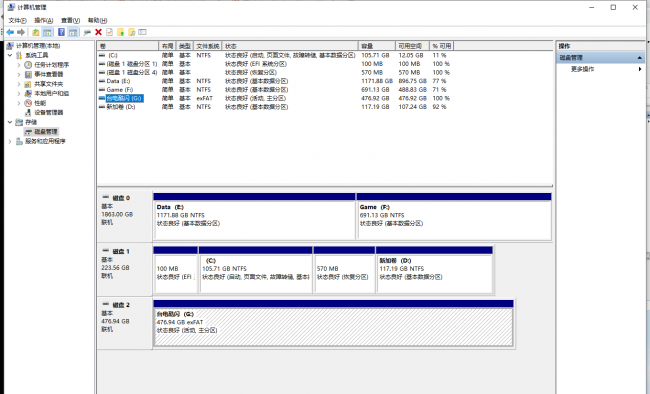Expand the 事件查看器 node
Image resolution: width=650 pixels, height=394 pixels.
(x=19, y=74)
